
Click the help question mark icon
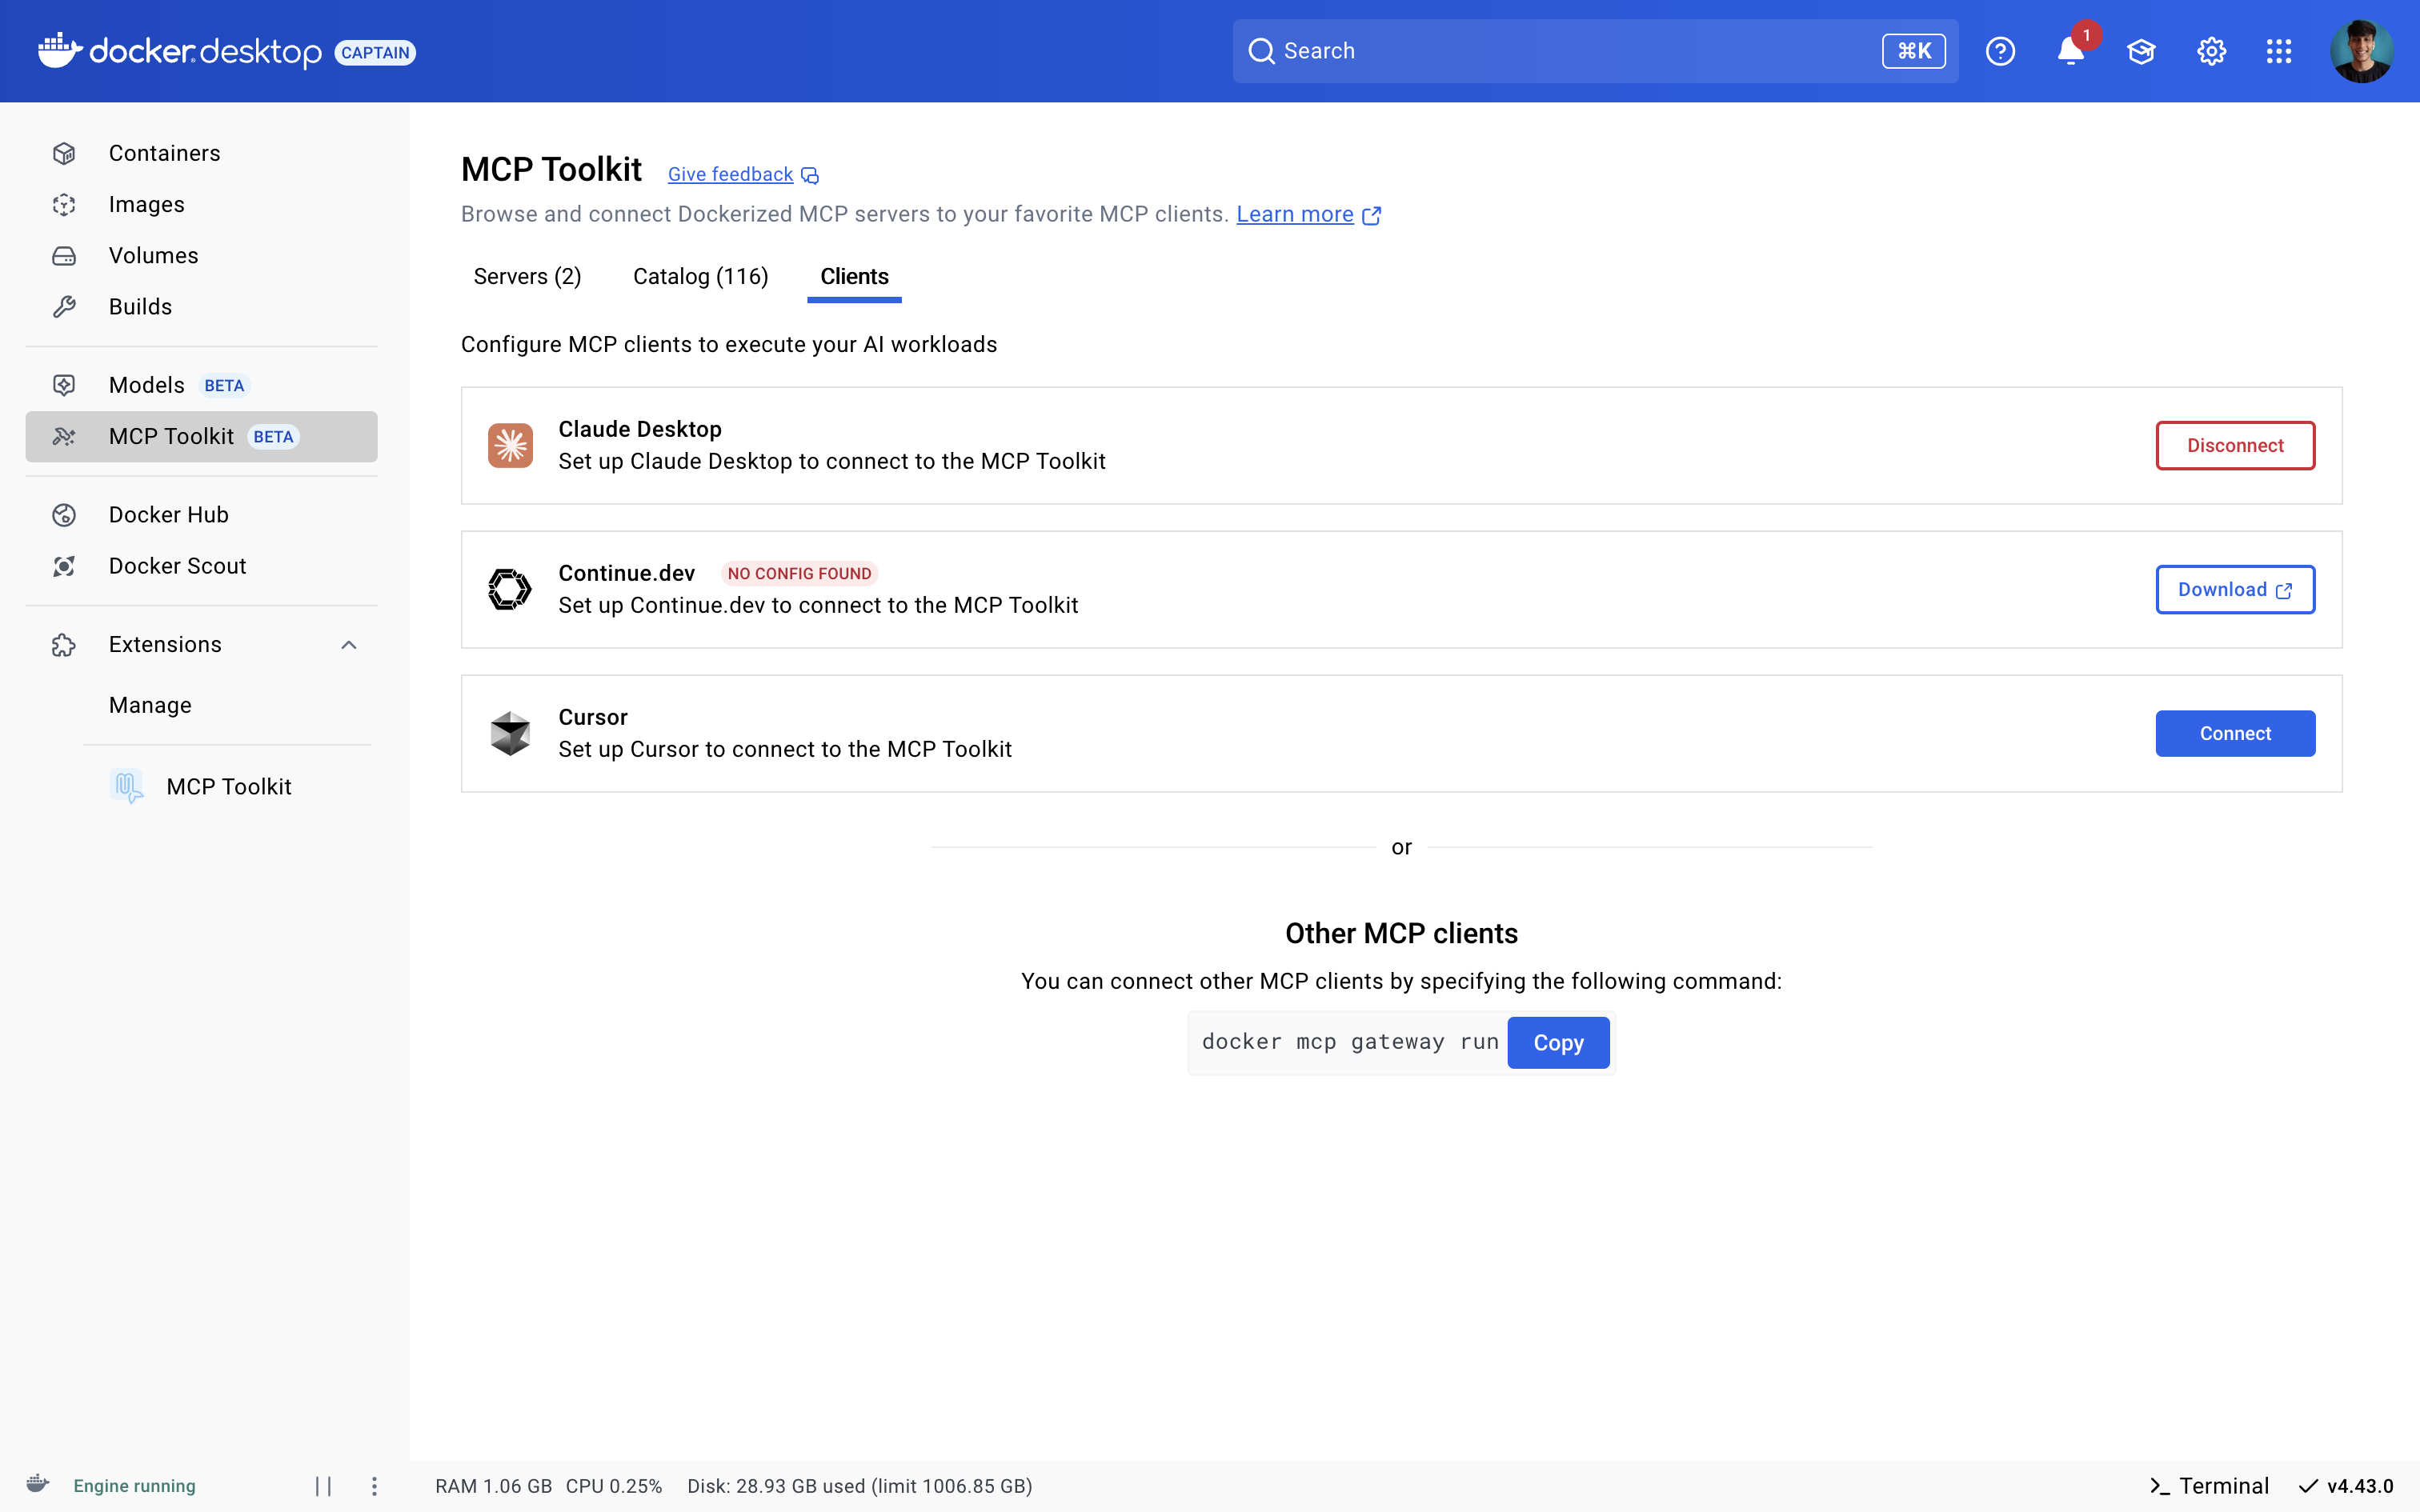[2000, 51]
